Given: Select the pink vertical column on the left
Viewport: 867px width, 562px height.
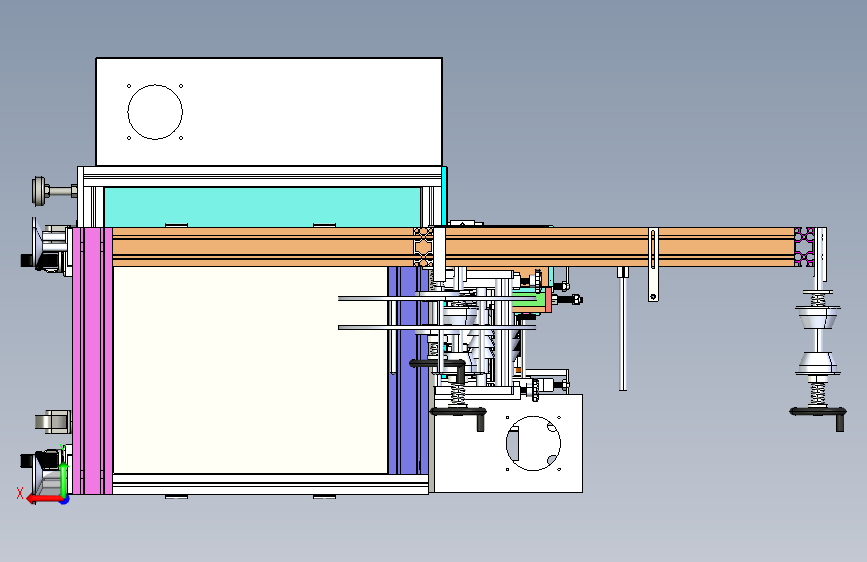Looking at the screenshot, I should 92,361.
